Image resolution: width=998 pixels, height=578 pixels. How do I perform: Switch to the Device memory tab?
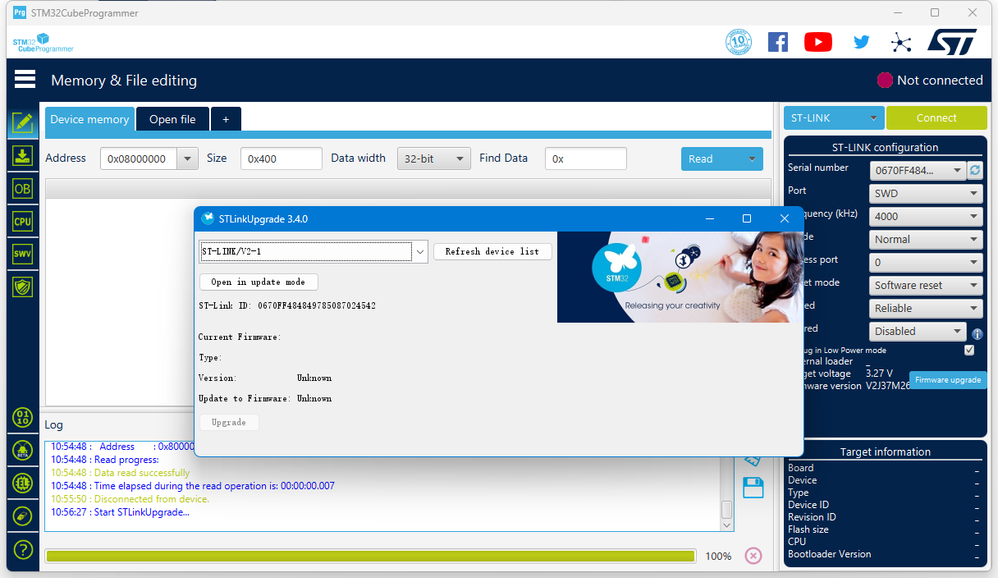(x=90, y=119)
